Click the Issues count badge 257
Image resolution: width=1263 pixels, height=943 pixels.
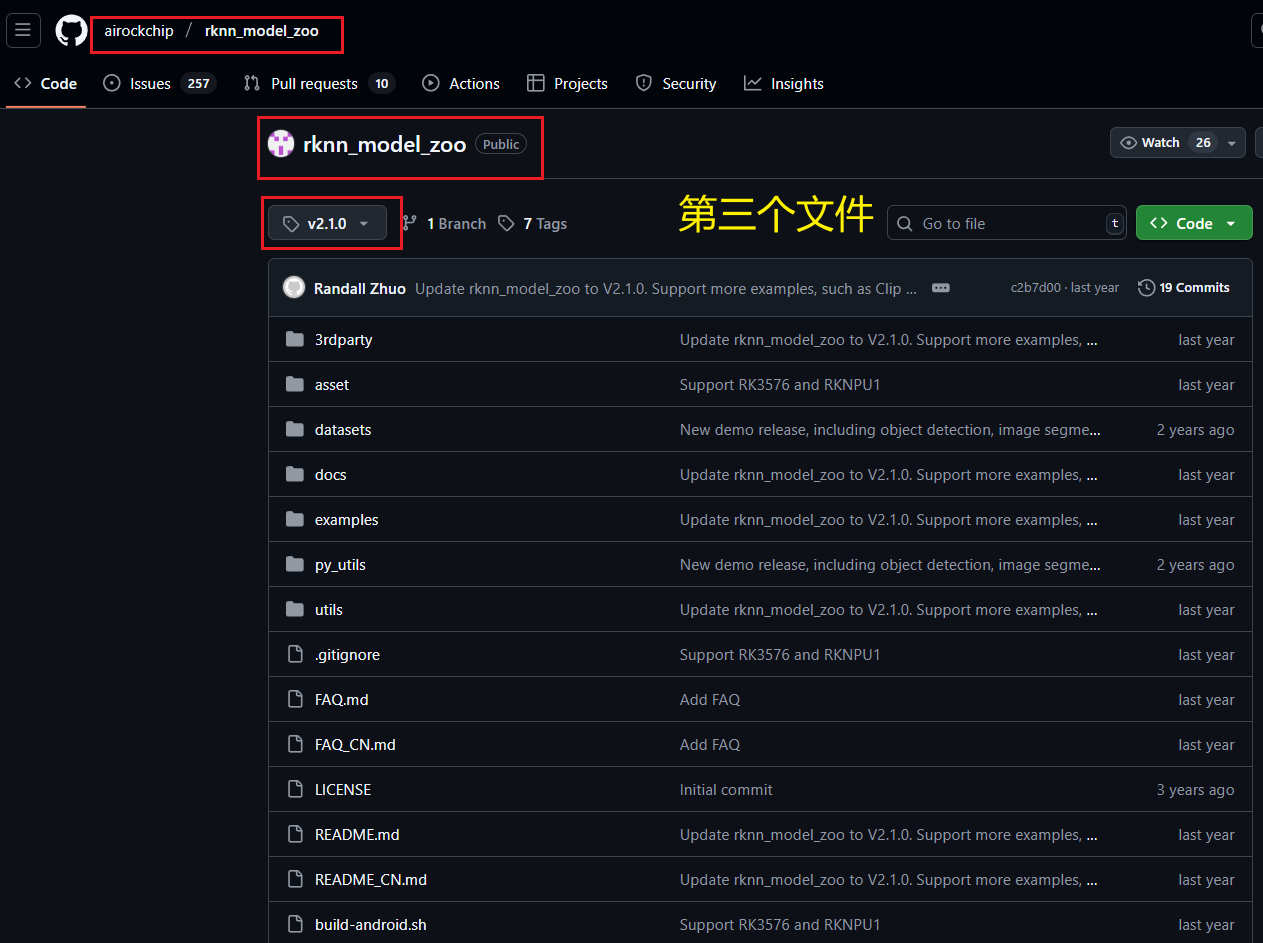pos(198,84)
